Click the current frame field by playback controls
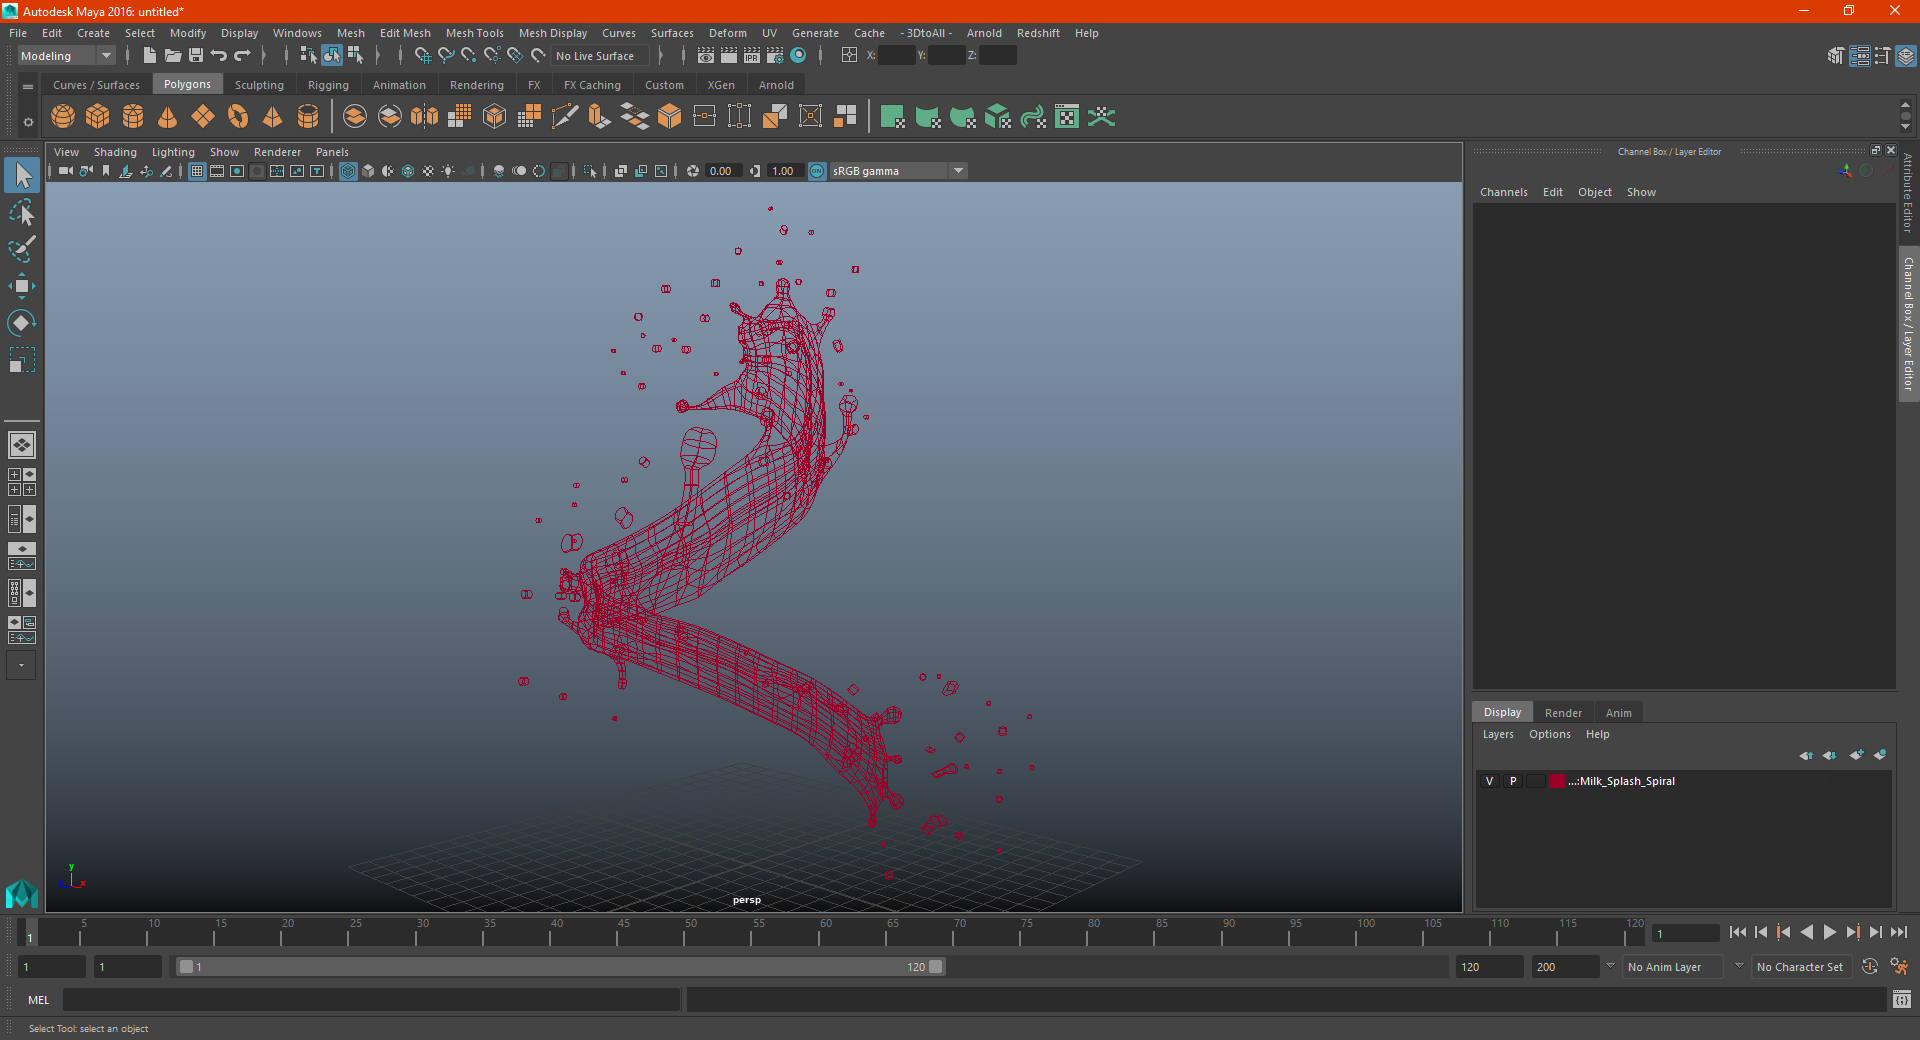This screenshot has height=1040, width=1920. pos(1686,933)
